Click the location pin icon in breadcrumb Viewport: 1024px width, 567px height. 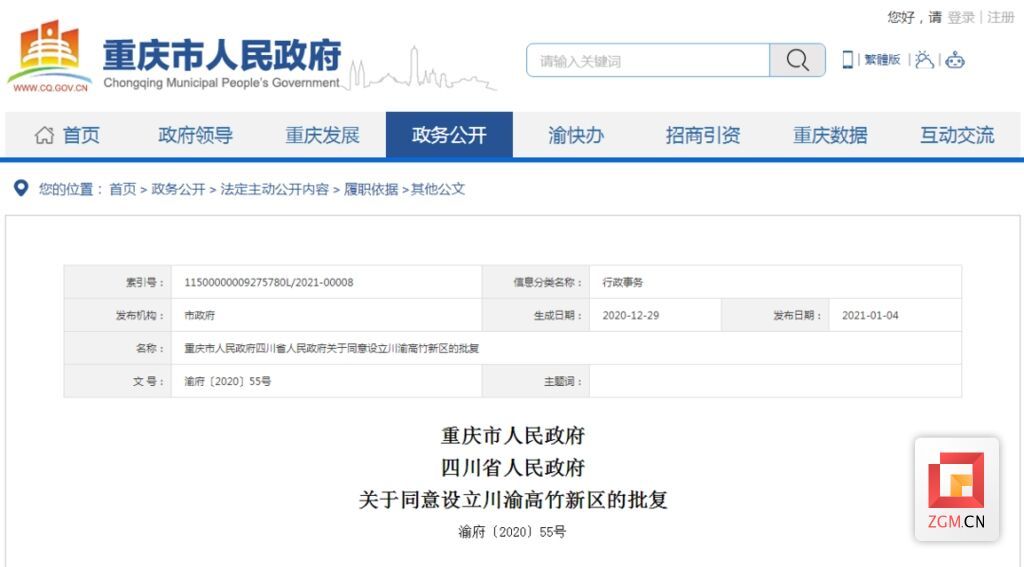[x=21, y=188]
